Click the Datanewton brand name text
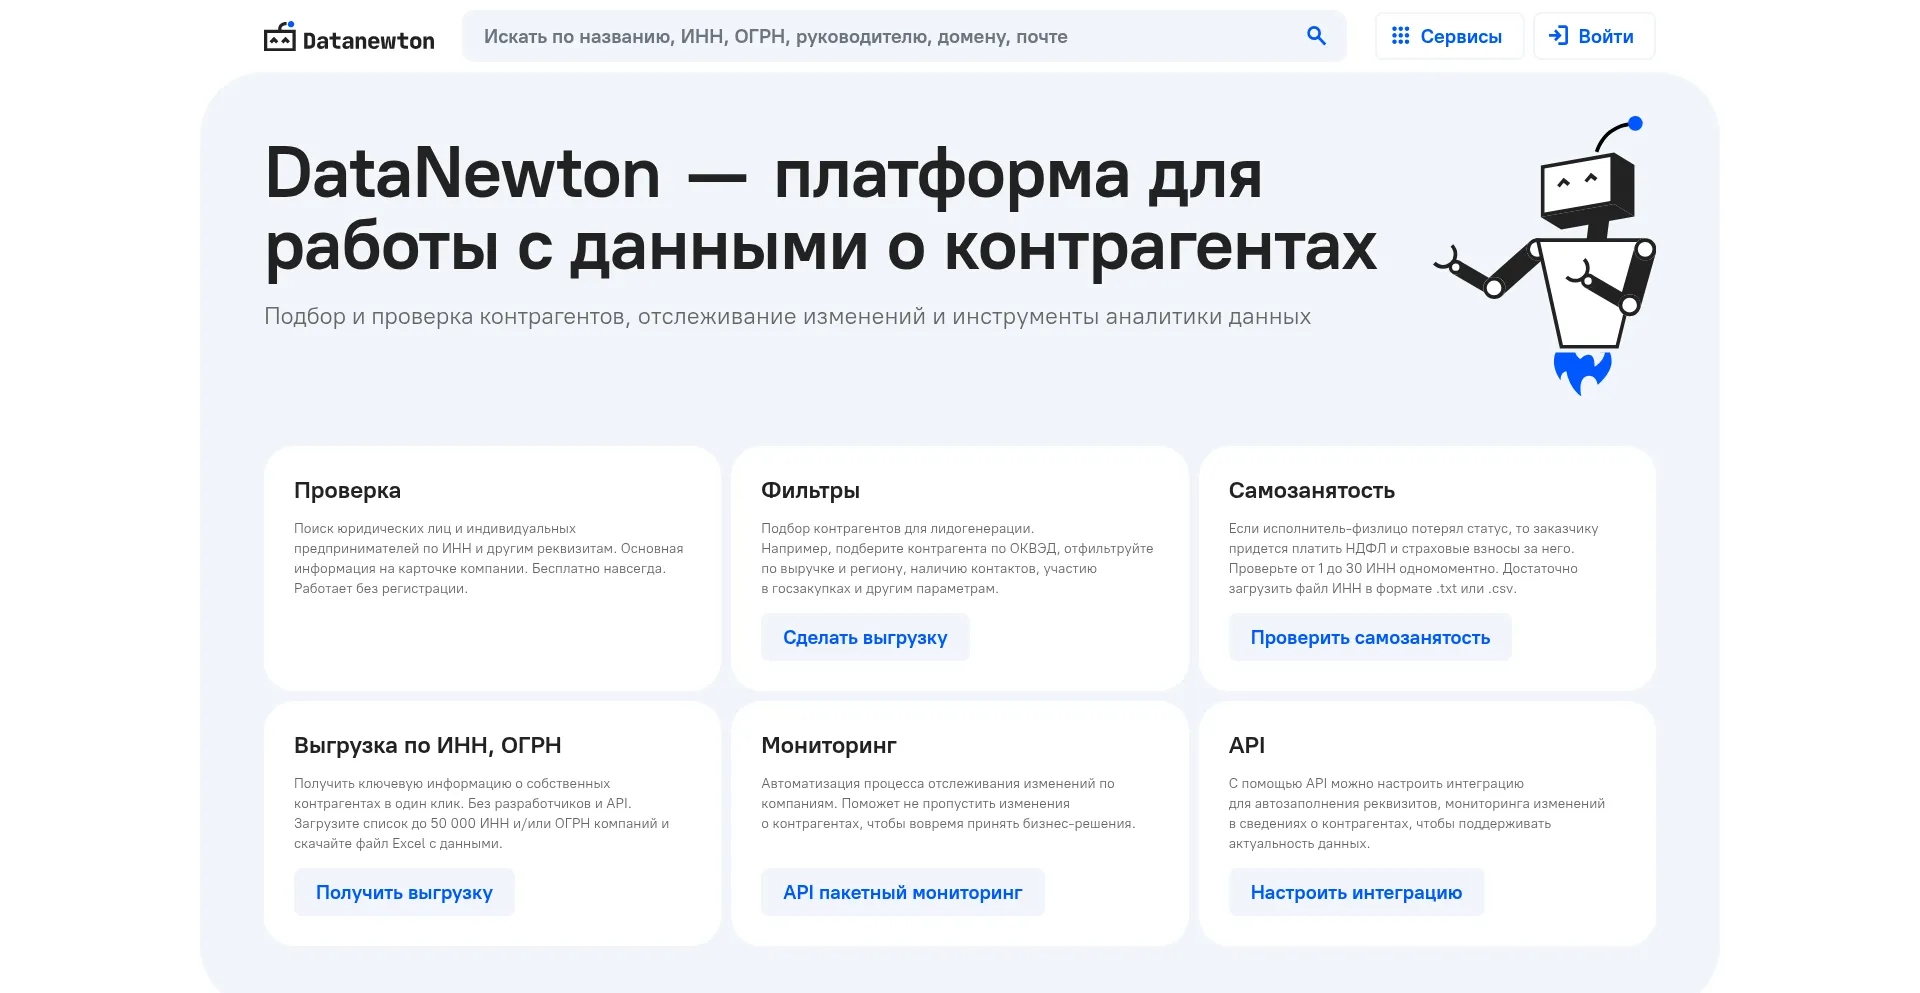 (x=368, y=41)
